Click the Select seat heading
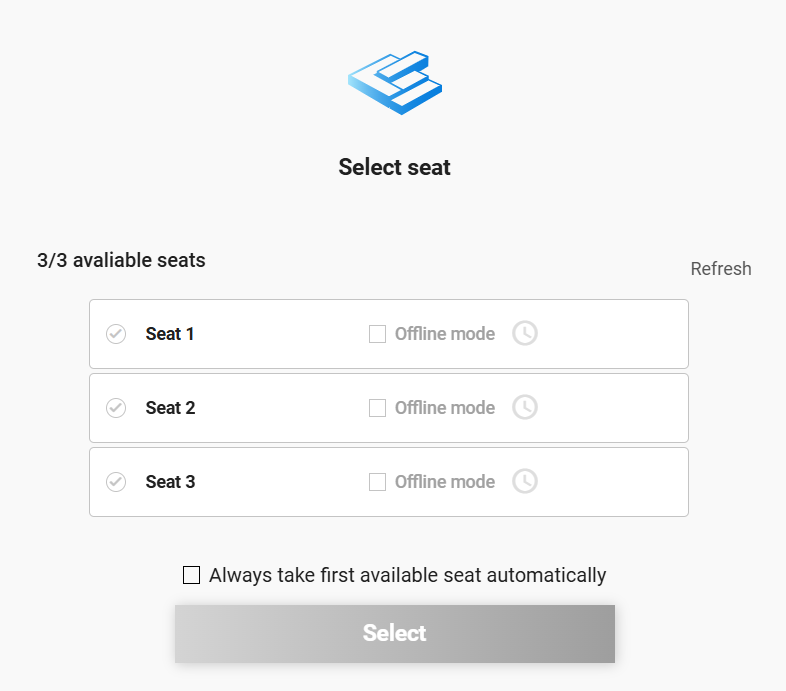Image resolution: width=786 pixels, height=691 pixels. [394, 167]
